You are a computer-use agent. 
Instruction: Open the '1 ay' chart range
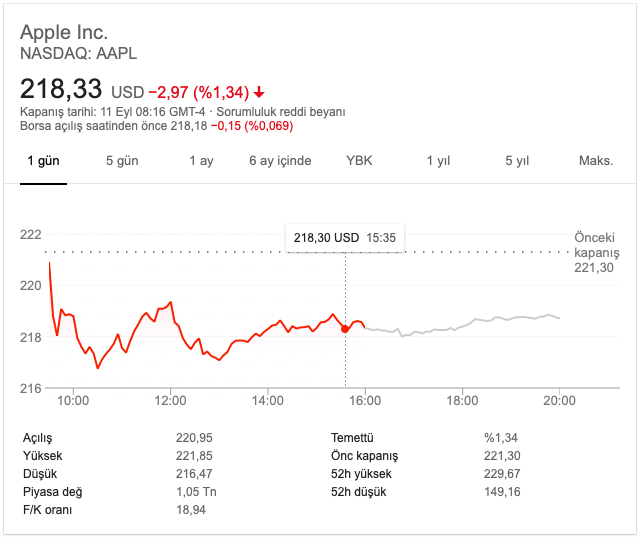pos(201,161)
